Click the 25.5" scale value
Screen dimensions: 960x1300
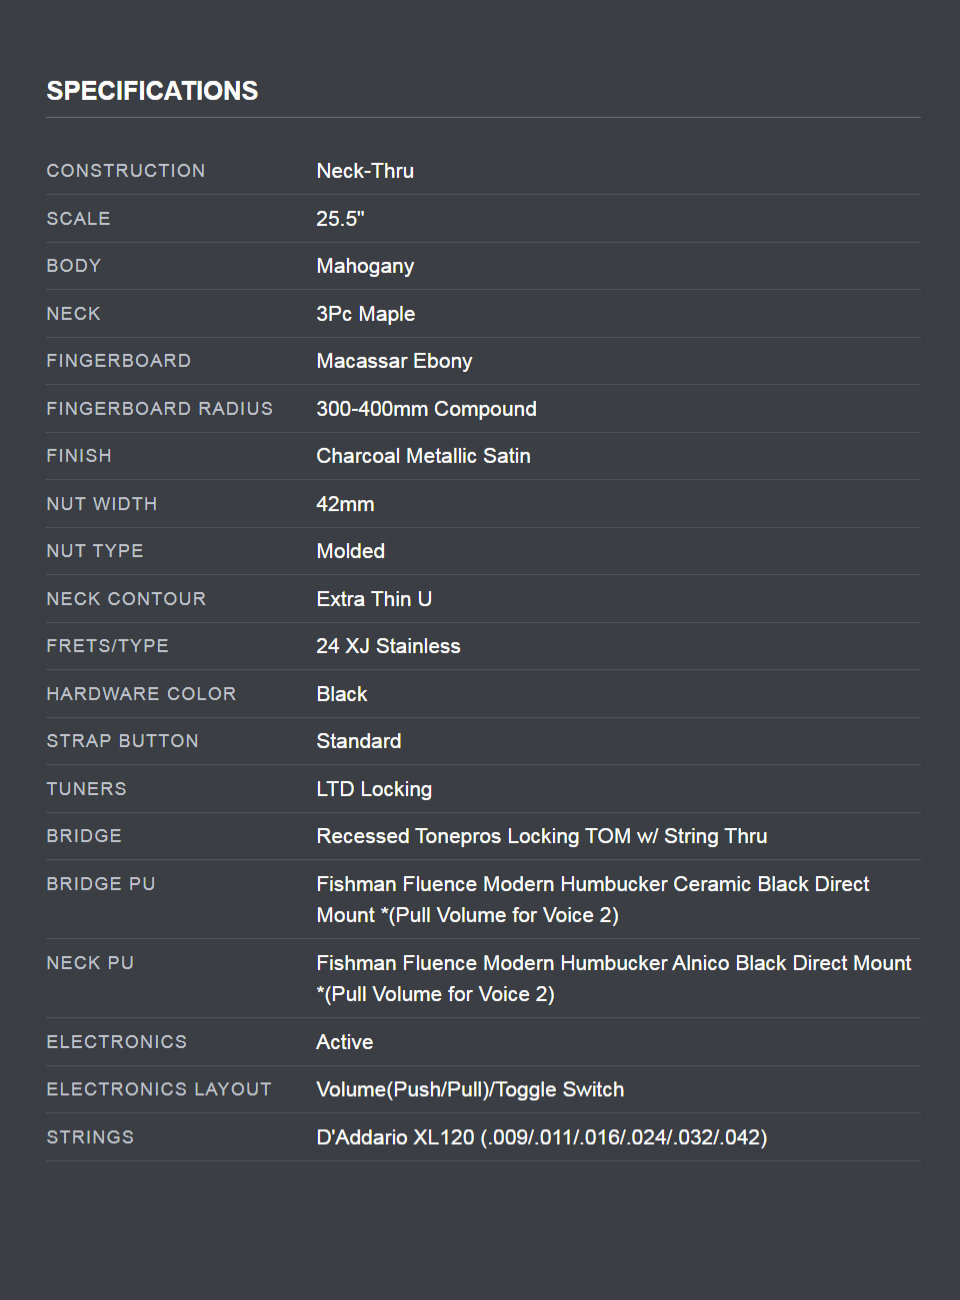tap(340, 219)
